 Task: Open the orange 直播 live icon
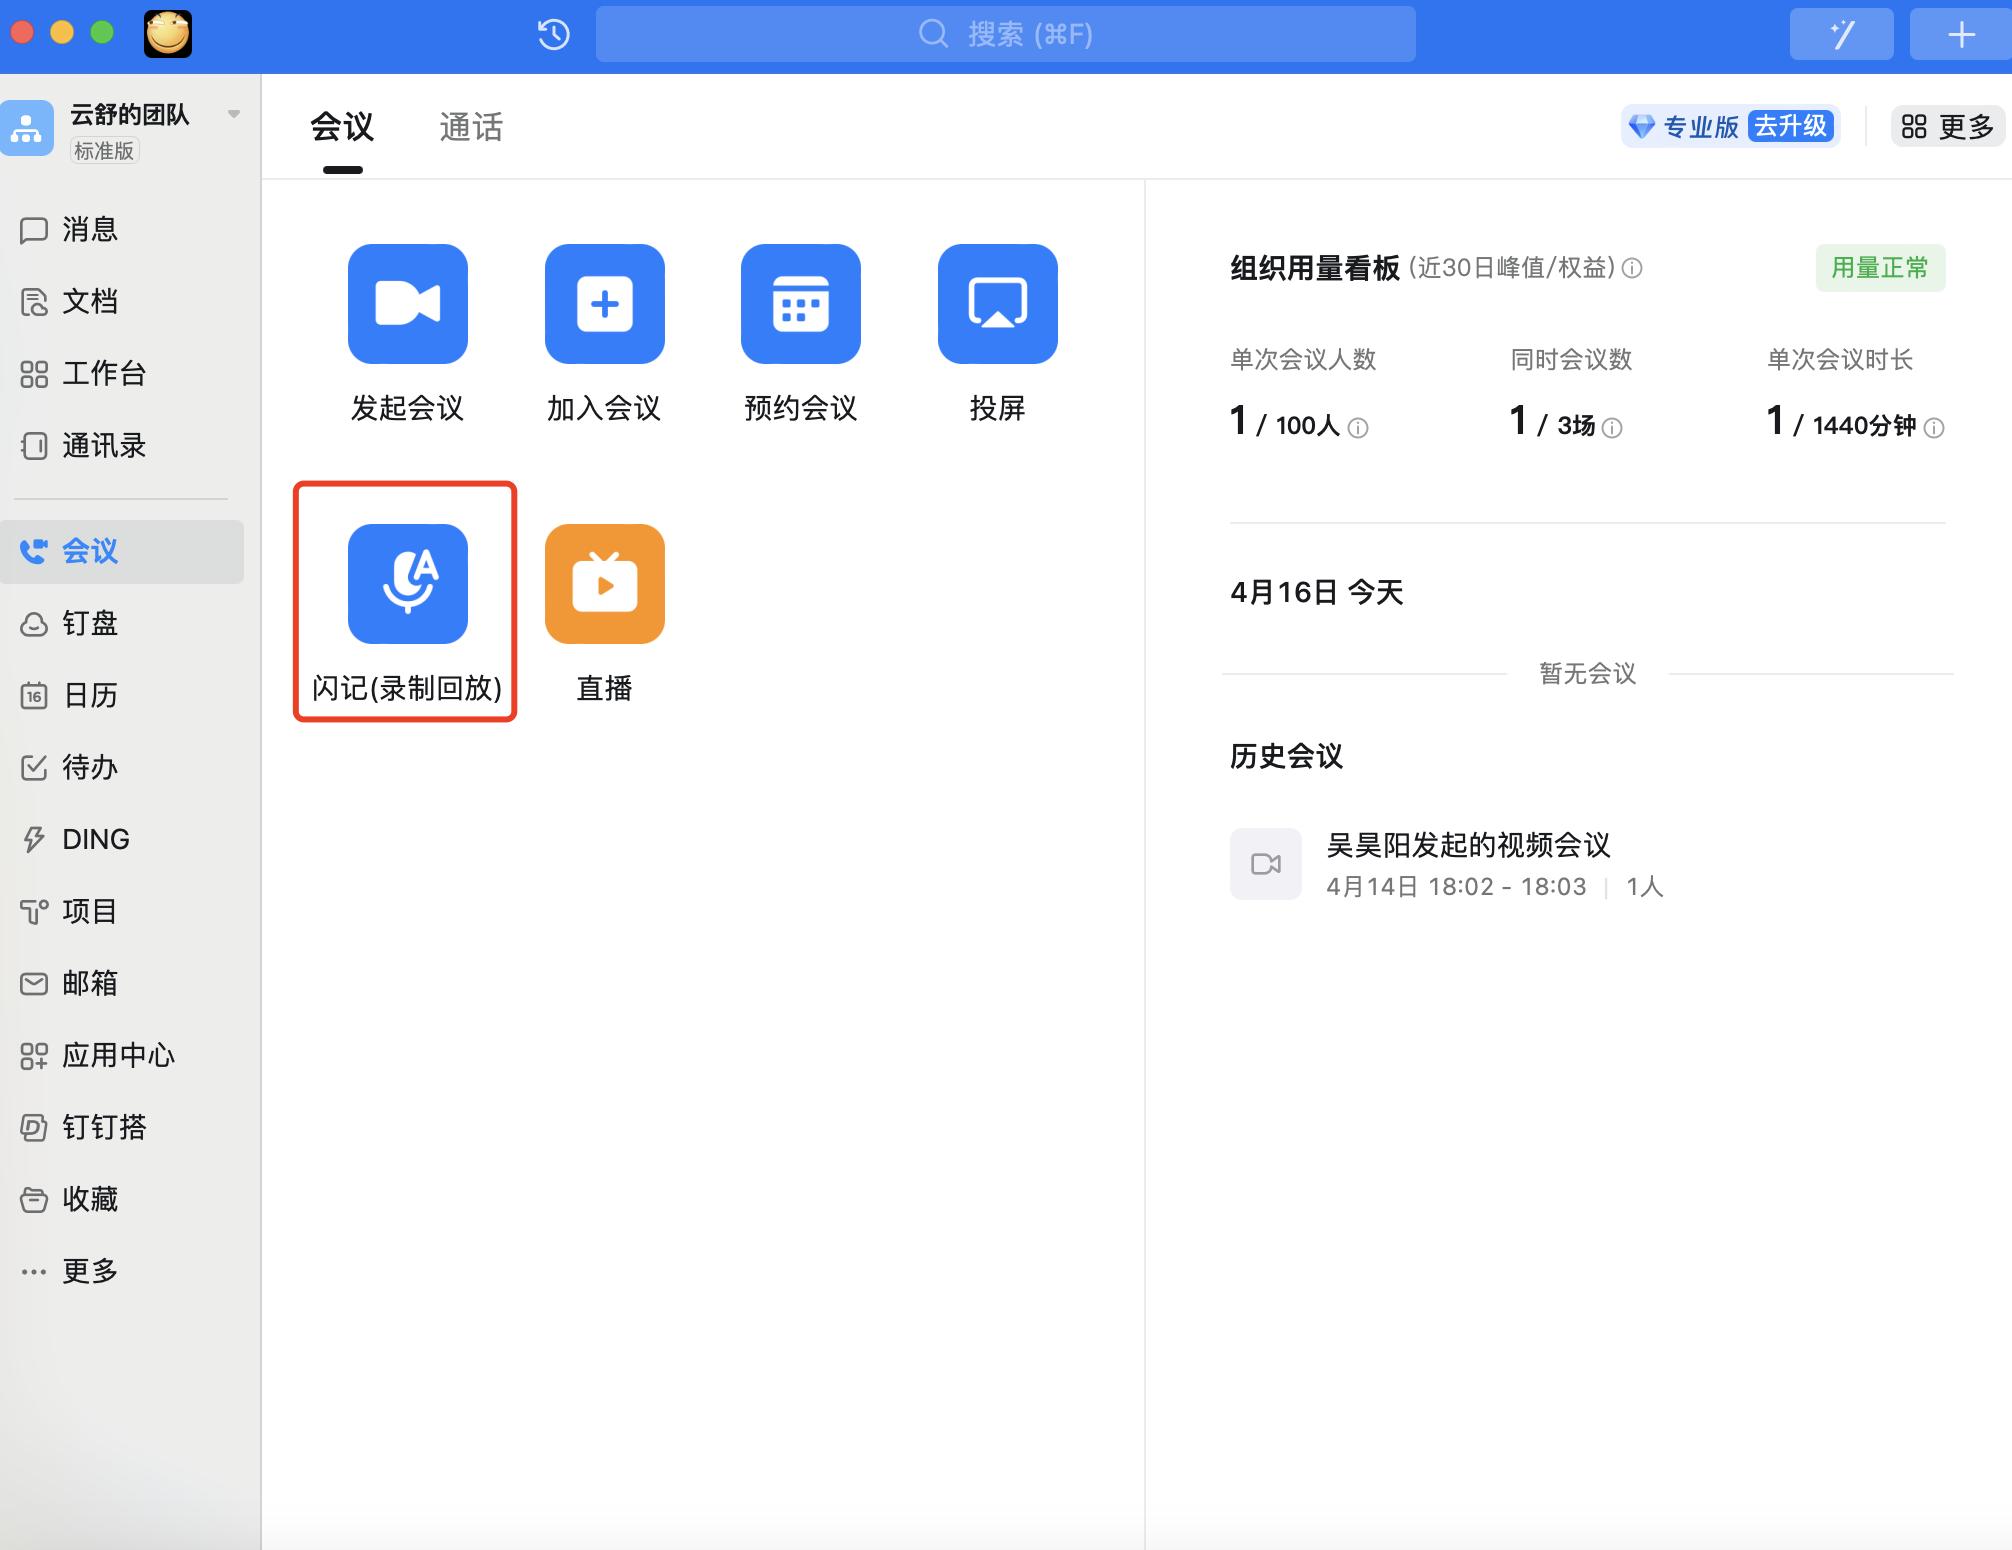pyautogui.click(x=605, y=584)
